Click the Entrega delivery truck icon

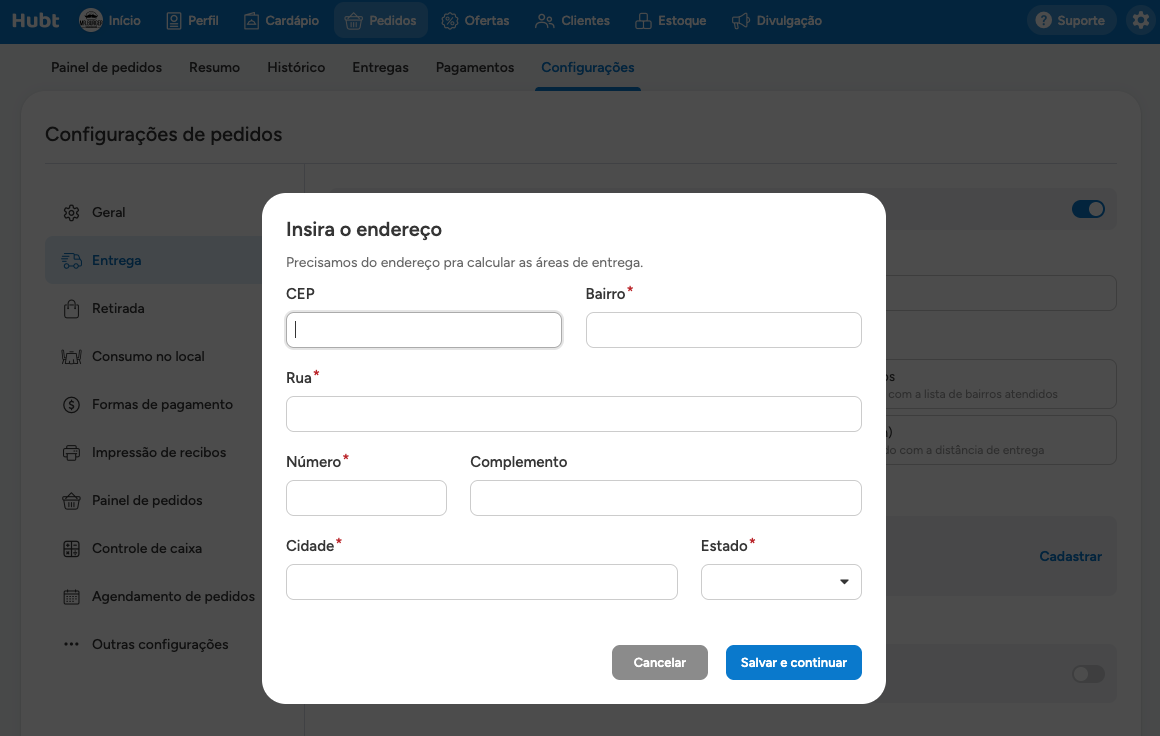tap(71, 260)
